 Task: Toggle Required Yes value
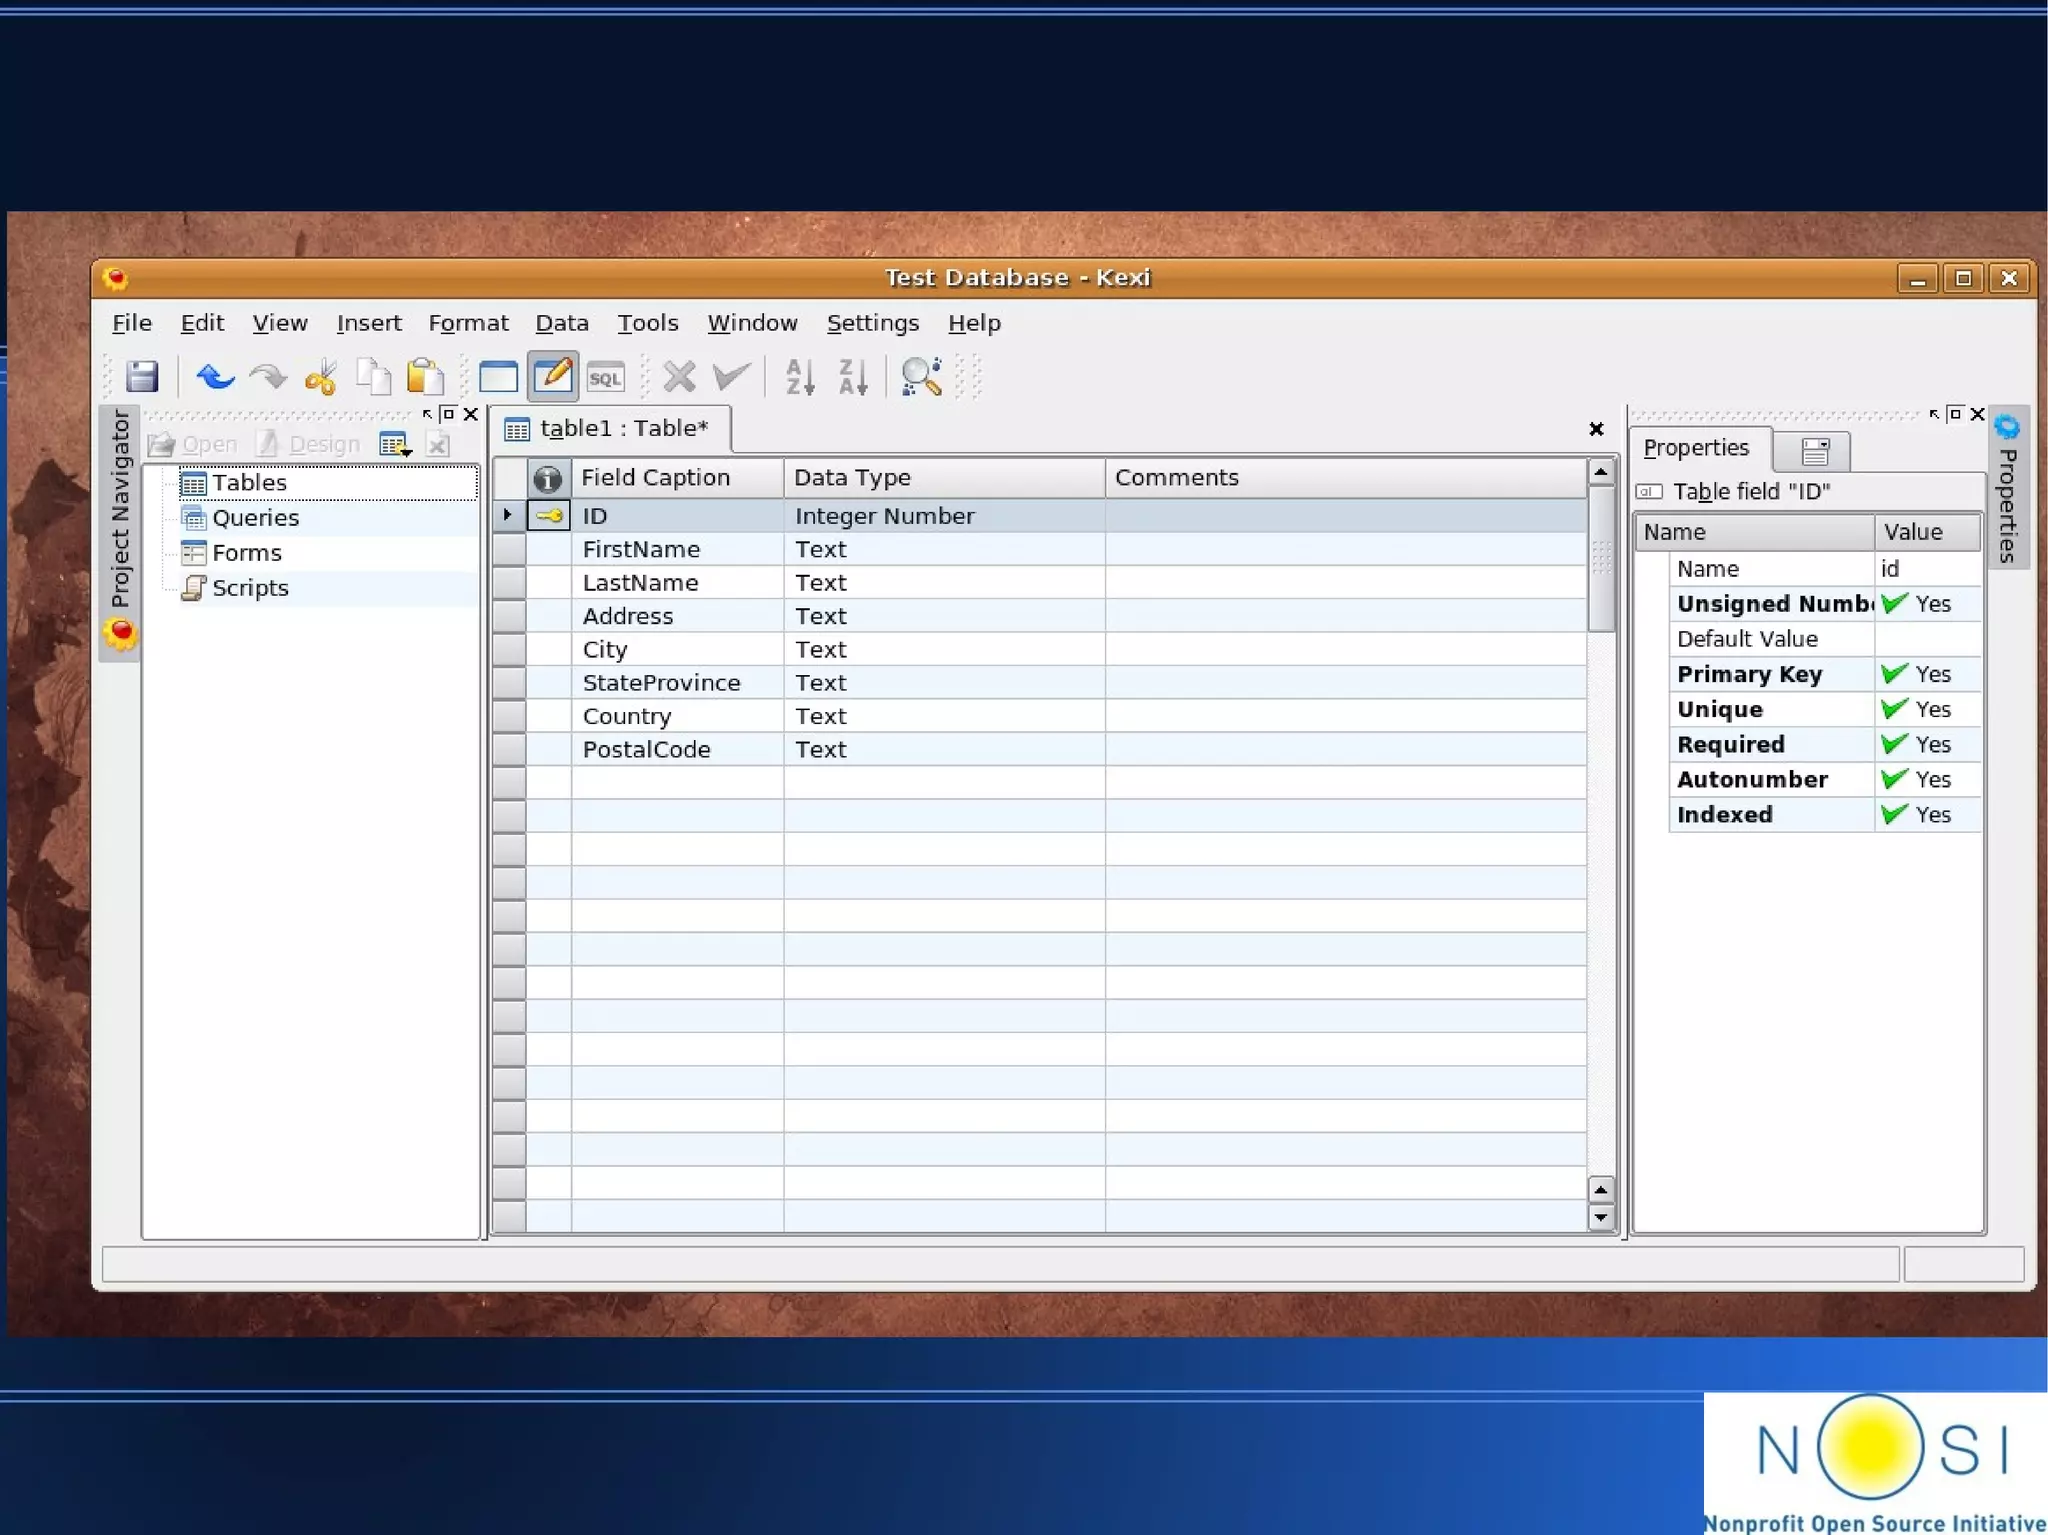pos(1927,744)
